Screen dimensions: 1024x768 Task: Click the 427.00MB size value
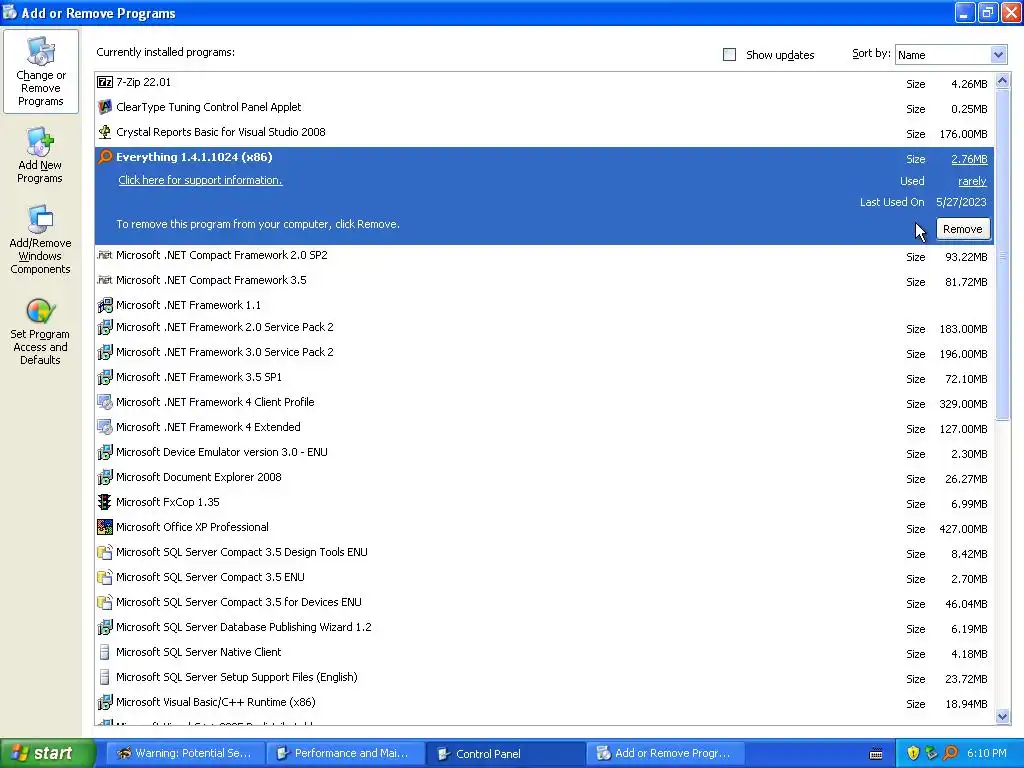(963, 530)
